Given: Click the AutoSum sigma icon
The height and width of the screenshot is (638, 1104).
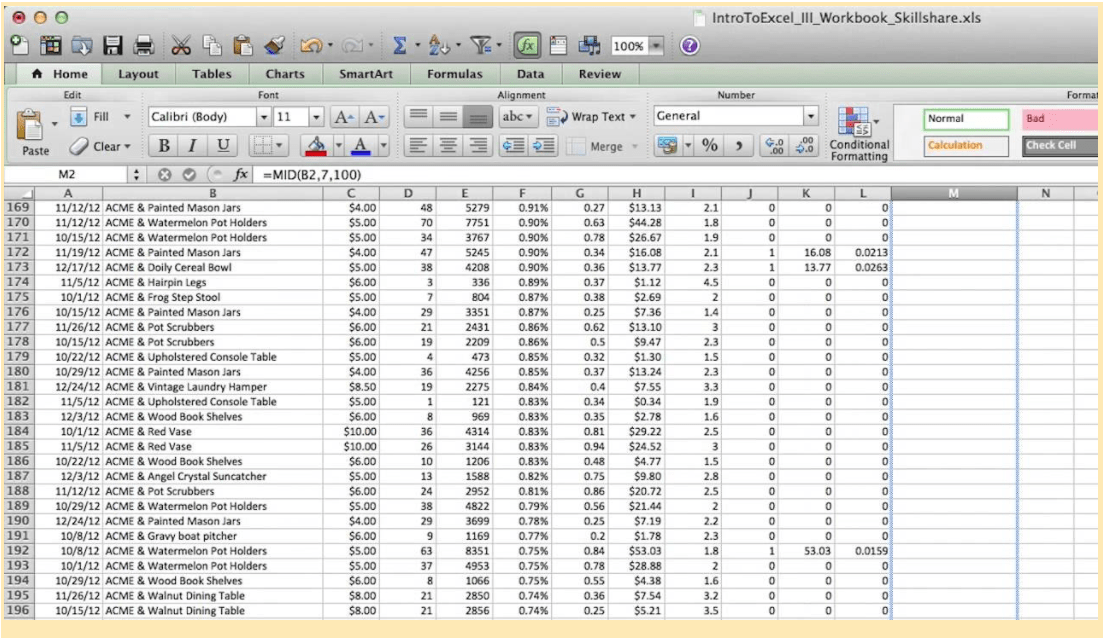Looking at the screenshot, I should (399, 46).
